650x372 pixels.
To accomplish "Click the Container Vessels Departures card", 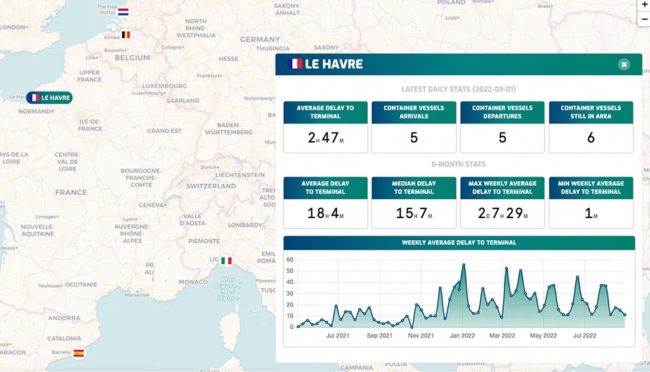I will [502, 127].
